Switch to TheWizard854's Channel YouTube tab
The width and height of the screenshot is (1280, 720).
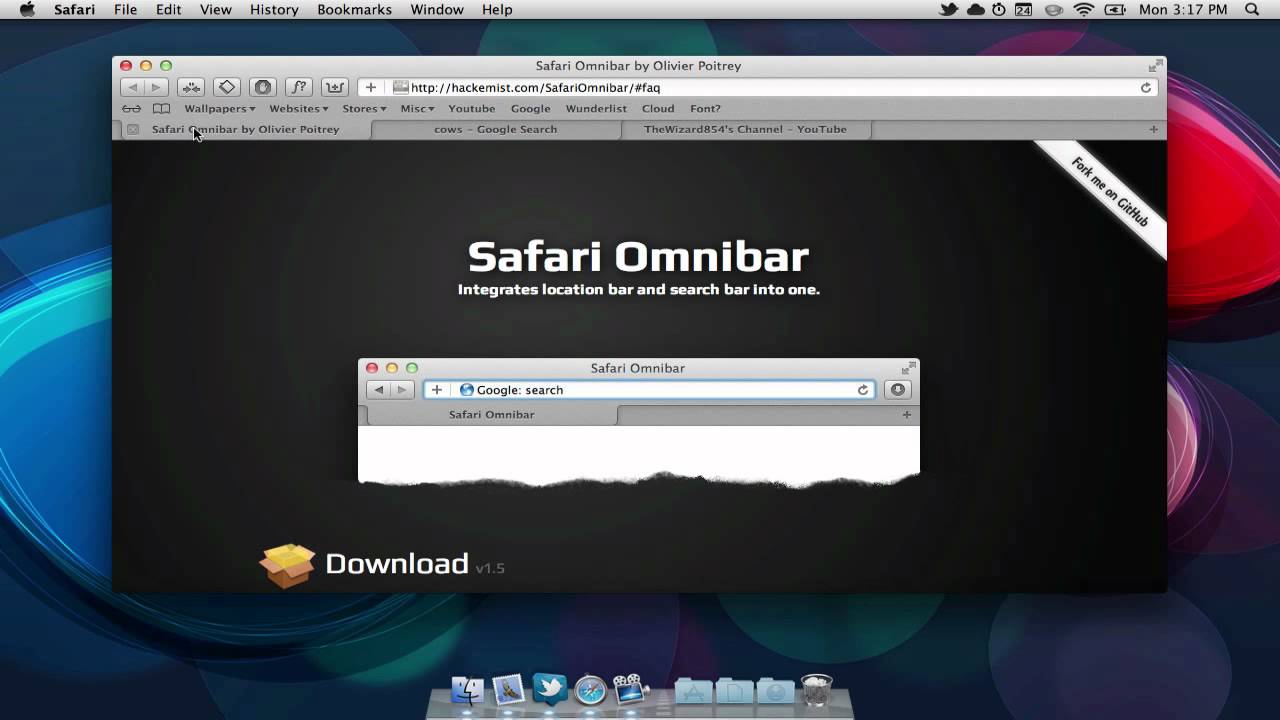(745, 129)
